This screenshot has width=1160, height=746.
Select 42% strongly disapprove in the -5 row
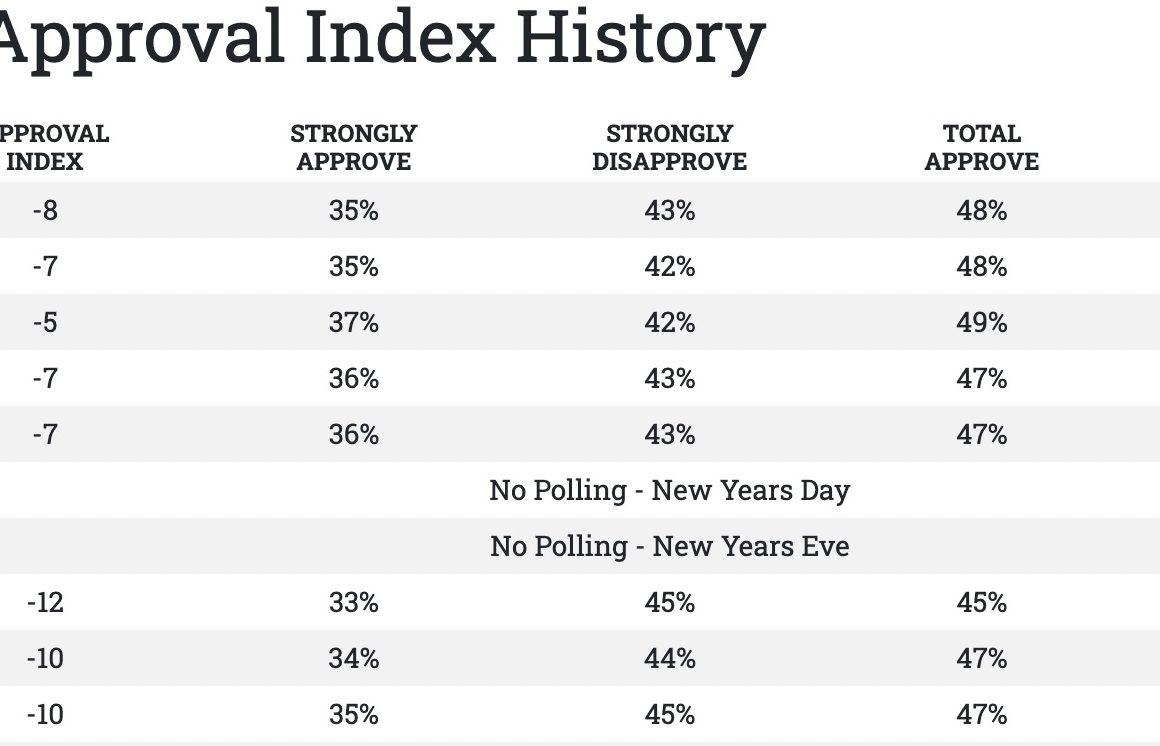[669, 323]
